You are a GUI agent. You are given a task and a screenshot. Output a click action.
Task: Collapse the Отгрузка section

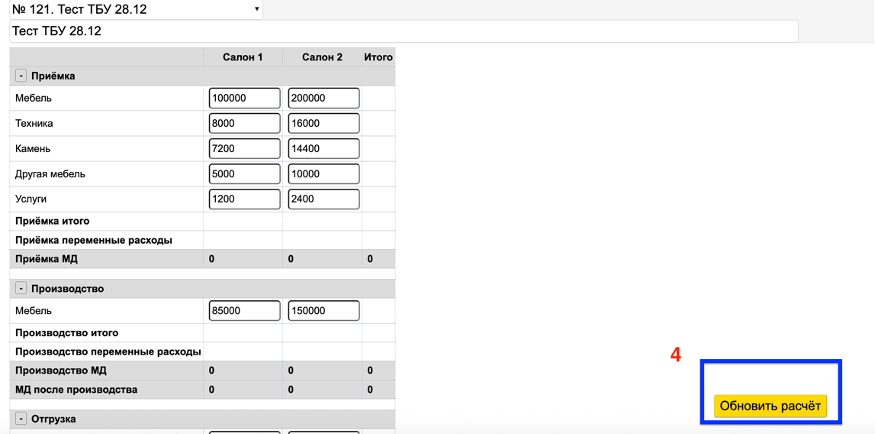tap(21, 419)
